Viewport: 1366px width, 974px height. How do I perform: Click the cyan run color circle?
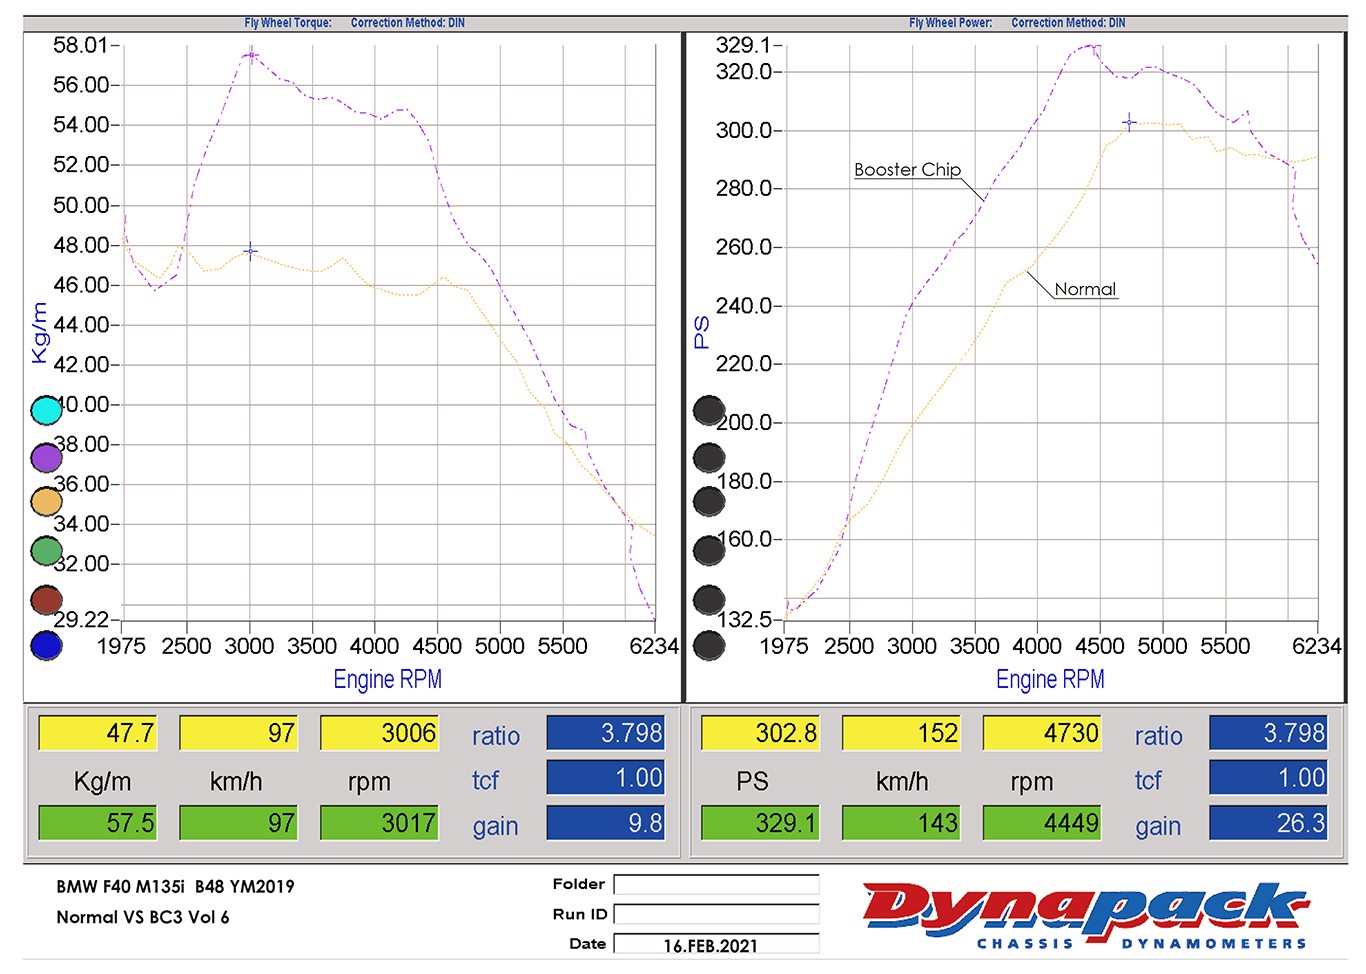47,410
